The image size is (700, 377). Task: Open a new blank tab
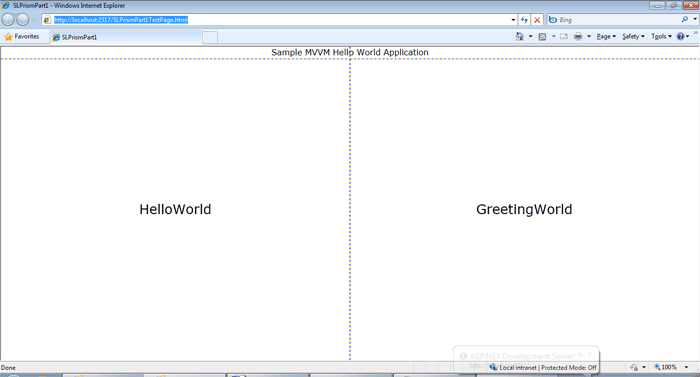click(x=210, y=38)
